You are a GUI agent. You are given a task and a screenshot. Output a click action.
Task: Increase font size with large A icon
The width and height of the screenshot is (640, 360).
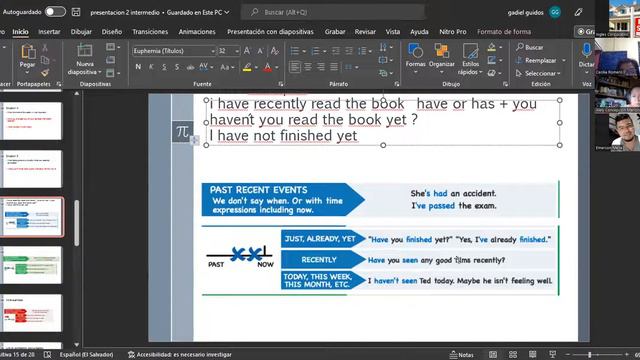coord(247,51)
